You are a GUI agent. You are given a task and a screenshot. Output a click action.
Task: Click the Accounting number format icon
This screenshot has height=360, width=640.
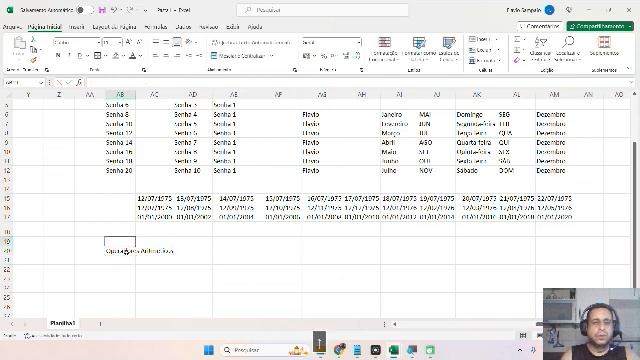tap(307, 56)
